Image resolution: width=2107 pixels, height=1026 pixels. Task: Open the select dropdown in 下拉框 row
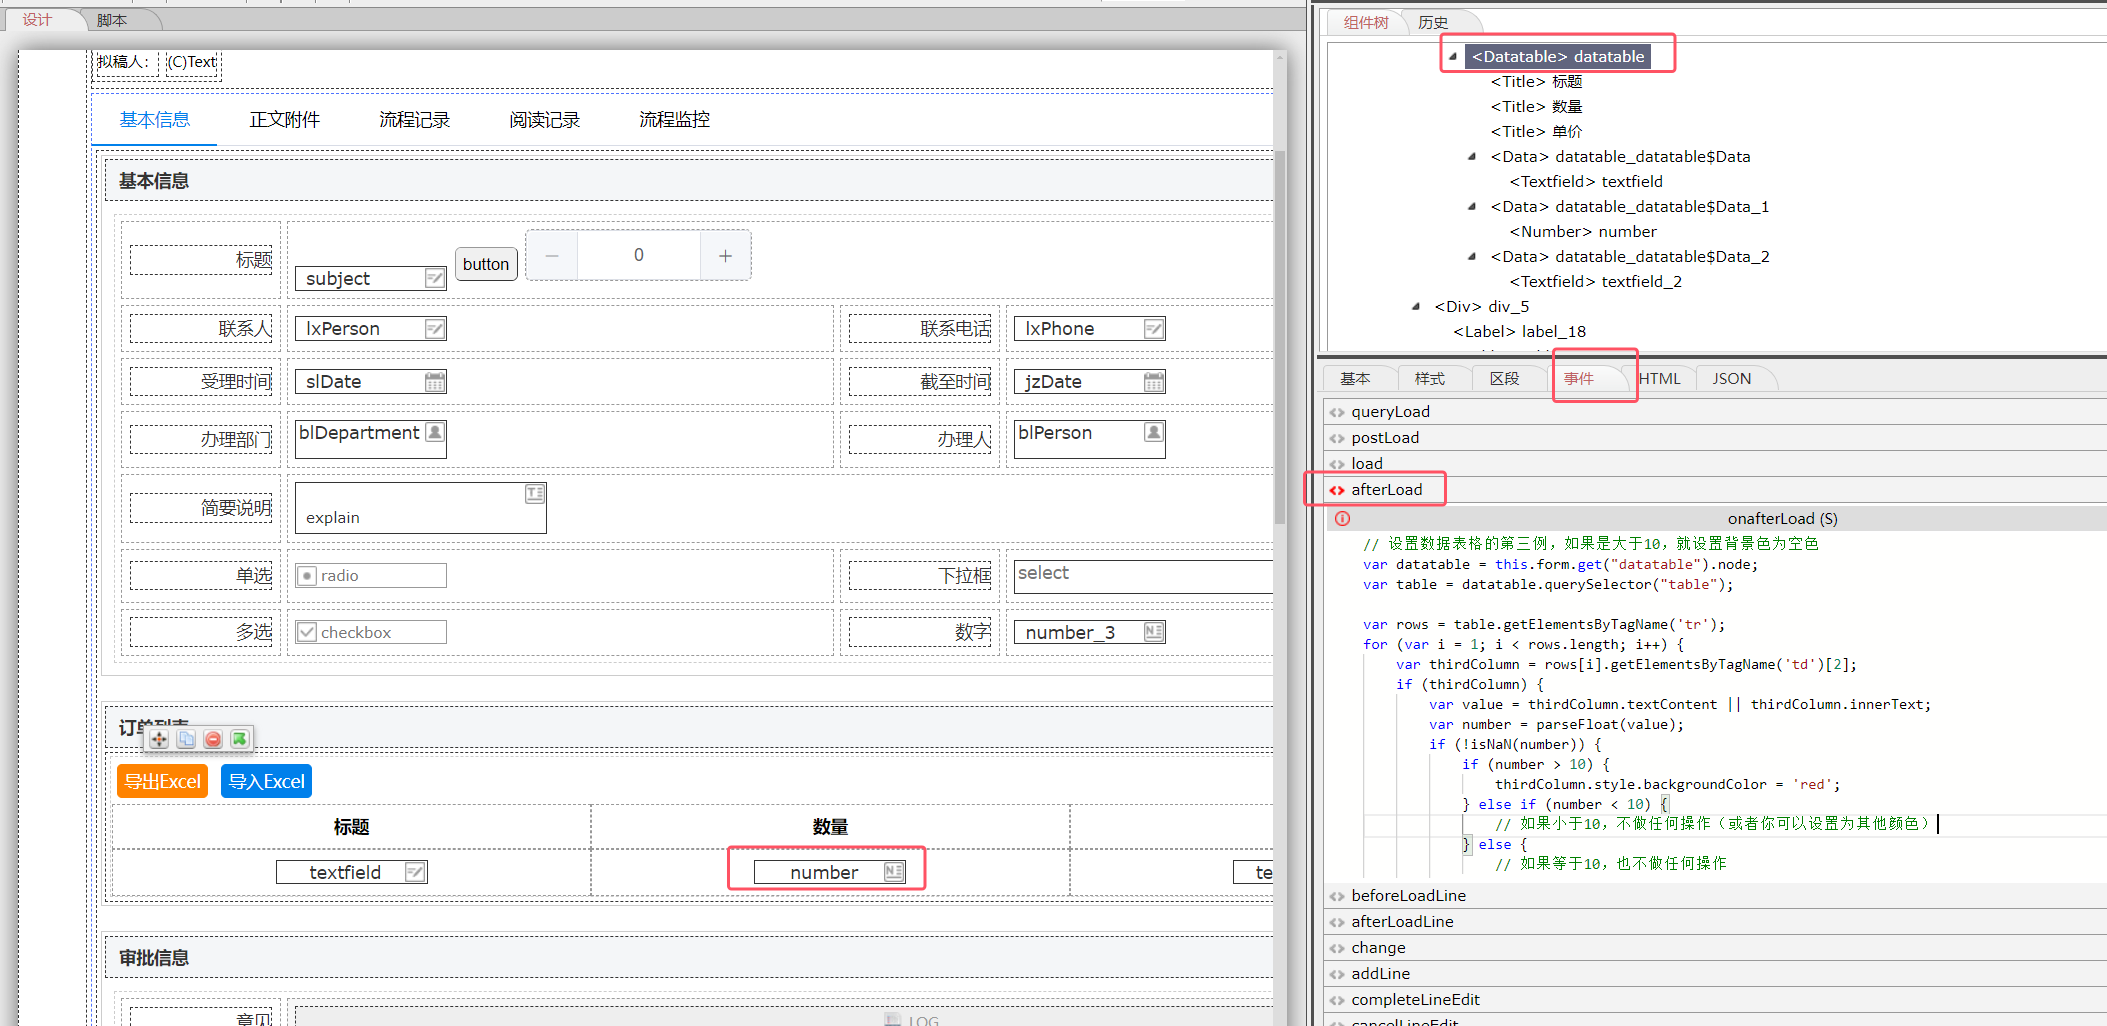coord(1142,574)
